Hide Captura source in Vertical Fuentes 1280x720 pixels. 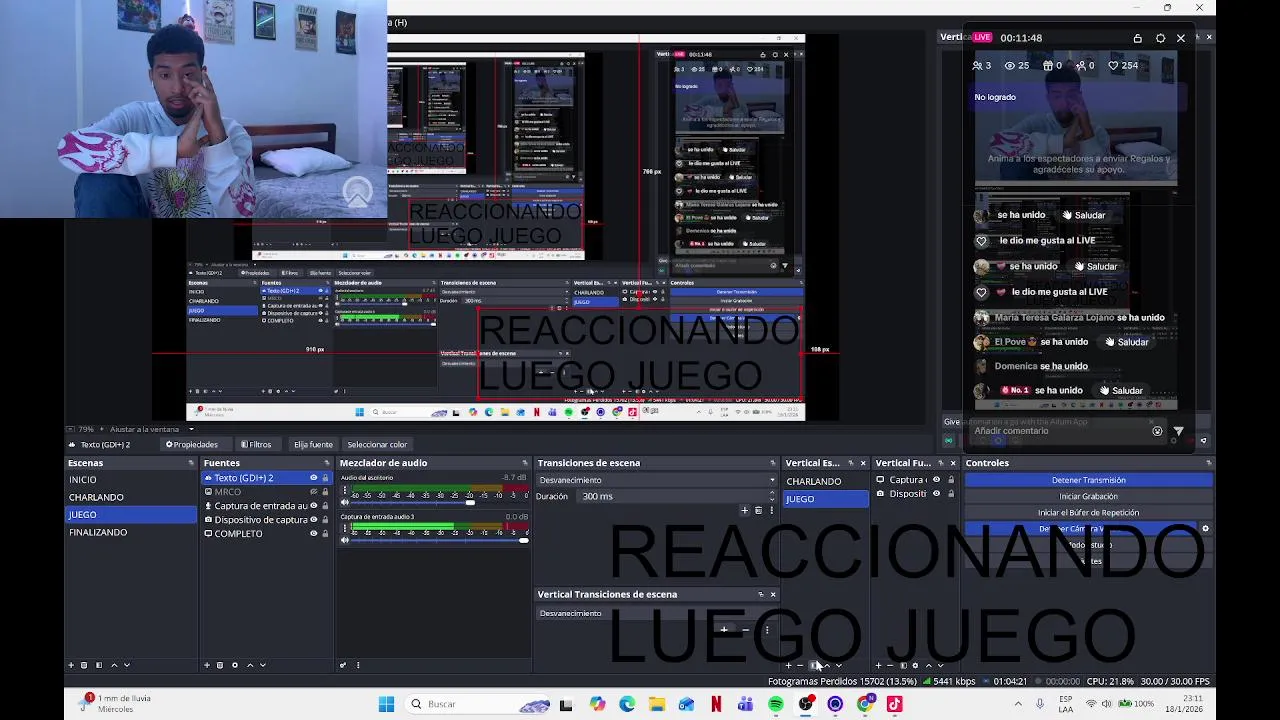click(937, 480)
